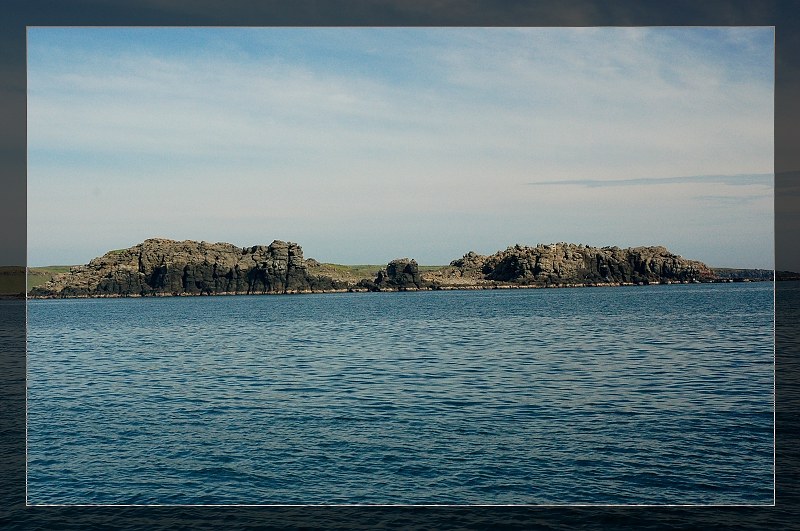Click the top-right corner of the white frame

coord(773,27)
